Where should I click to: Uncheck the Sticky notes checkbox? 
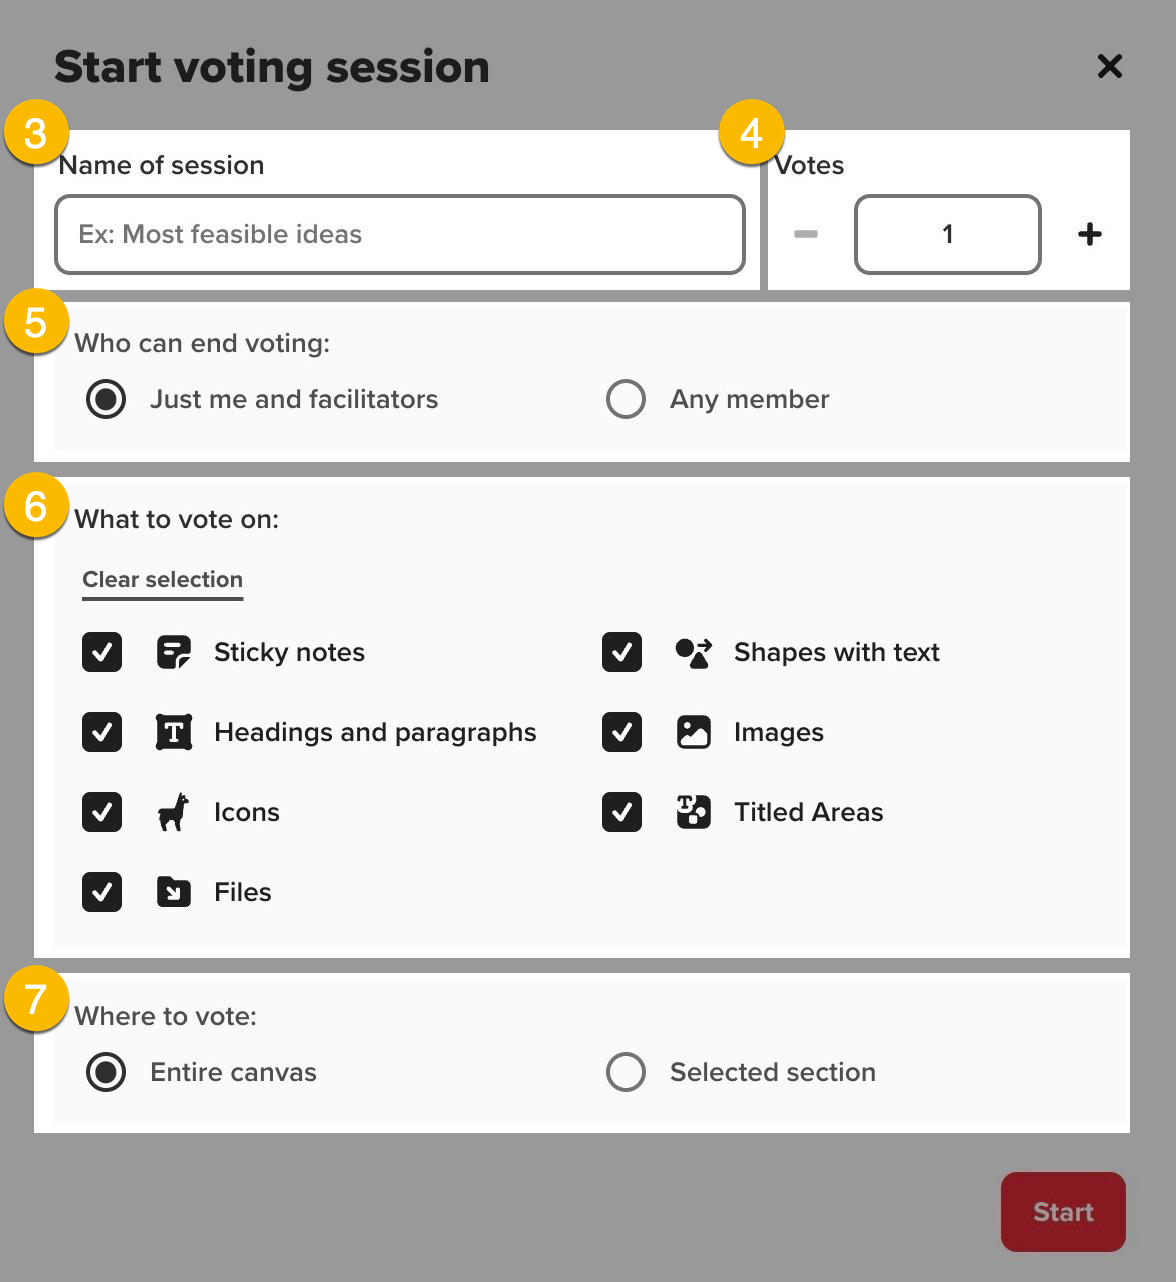[x=101, y=652]
